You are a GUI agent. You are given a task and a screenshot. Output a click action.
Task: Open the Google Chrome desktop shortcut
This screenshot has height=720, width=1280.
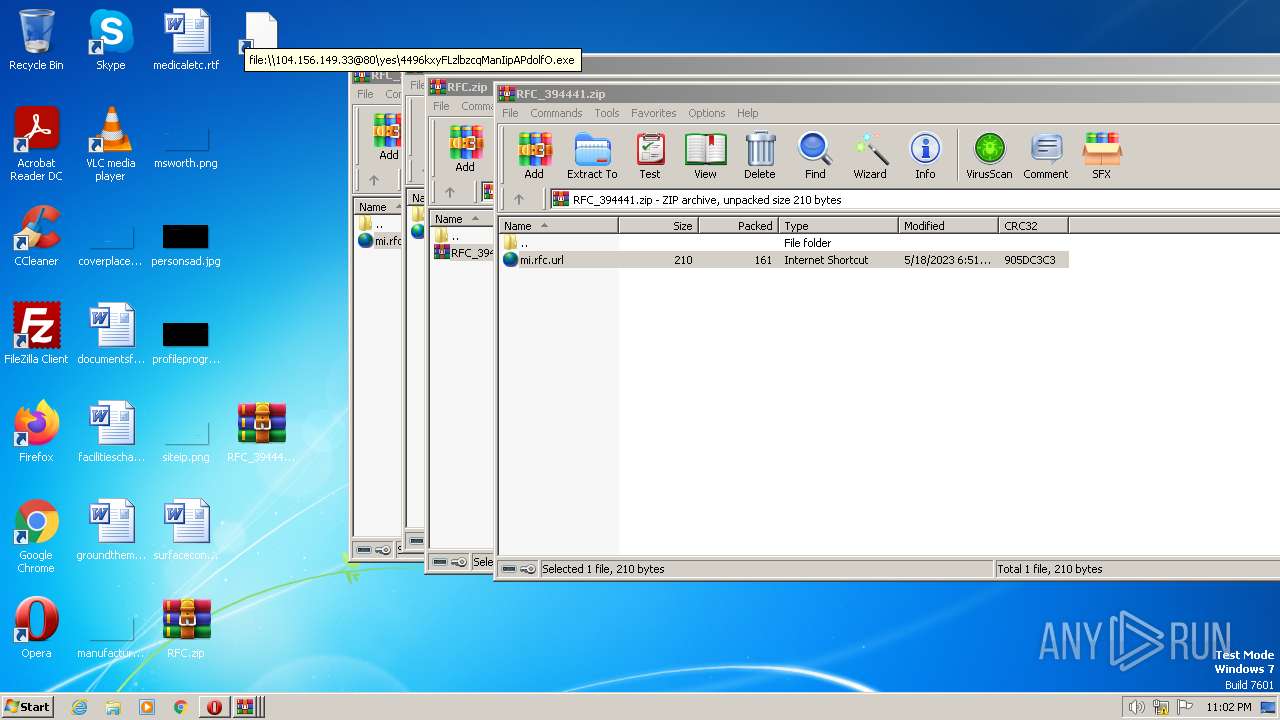[36, 537]
